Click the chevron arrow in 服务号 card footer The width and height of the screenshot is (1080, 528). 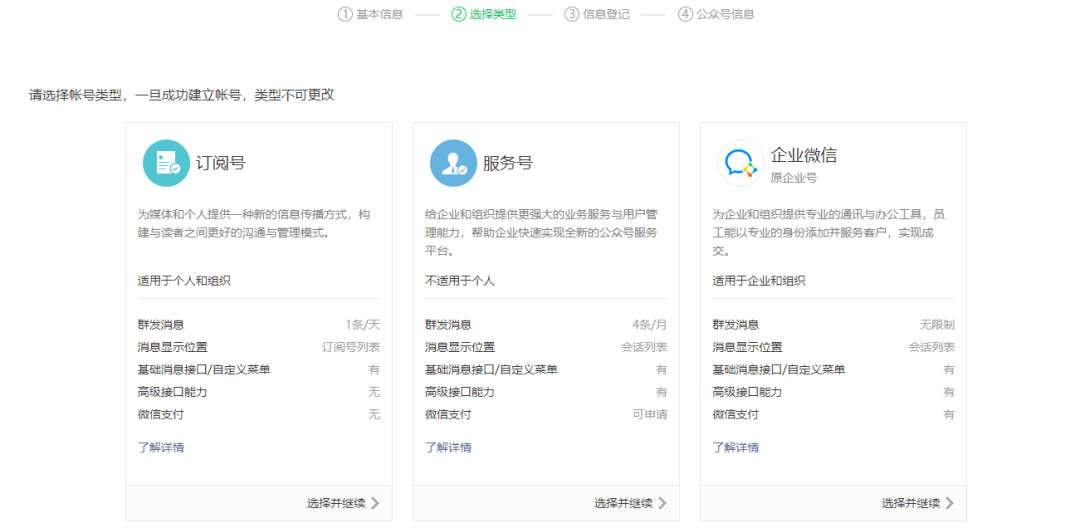[x=662, y=503]
